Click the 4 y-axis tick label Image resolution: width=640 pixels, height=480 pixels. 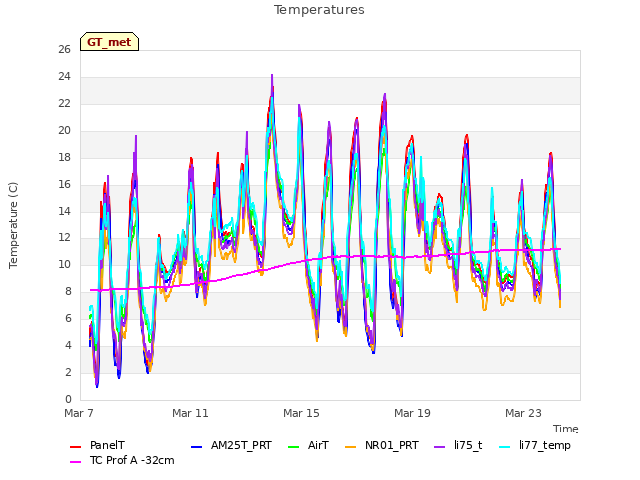(x=68, y=346)
